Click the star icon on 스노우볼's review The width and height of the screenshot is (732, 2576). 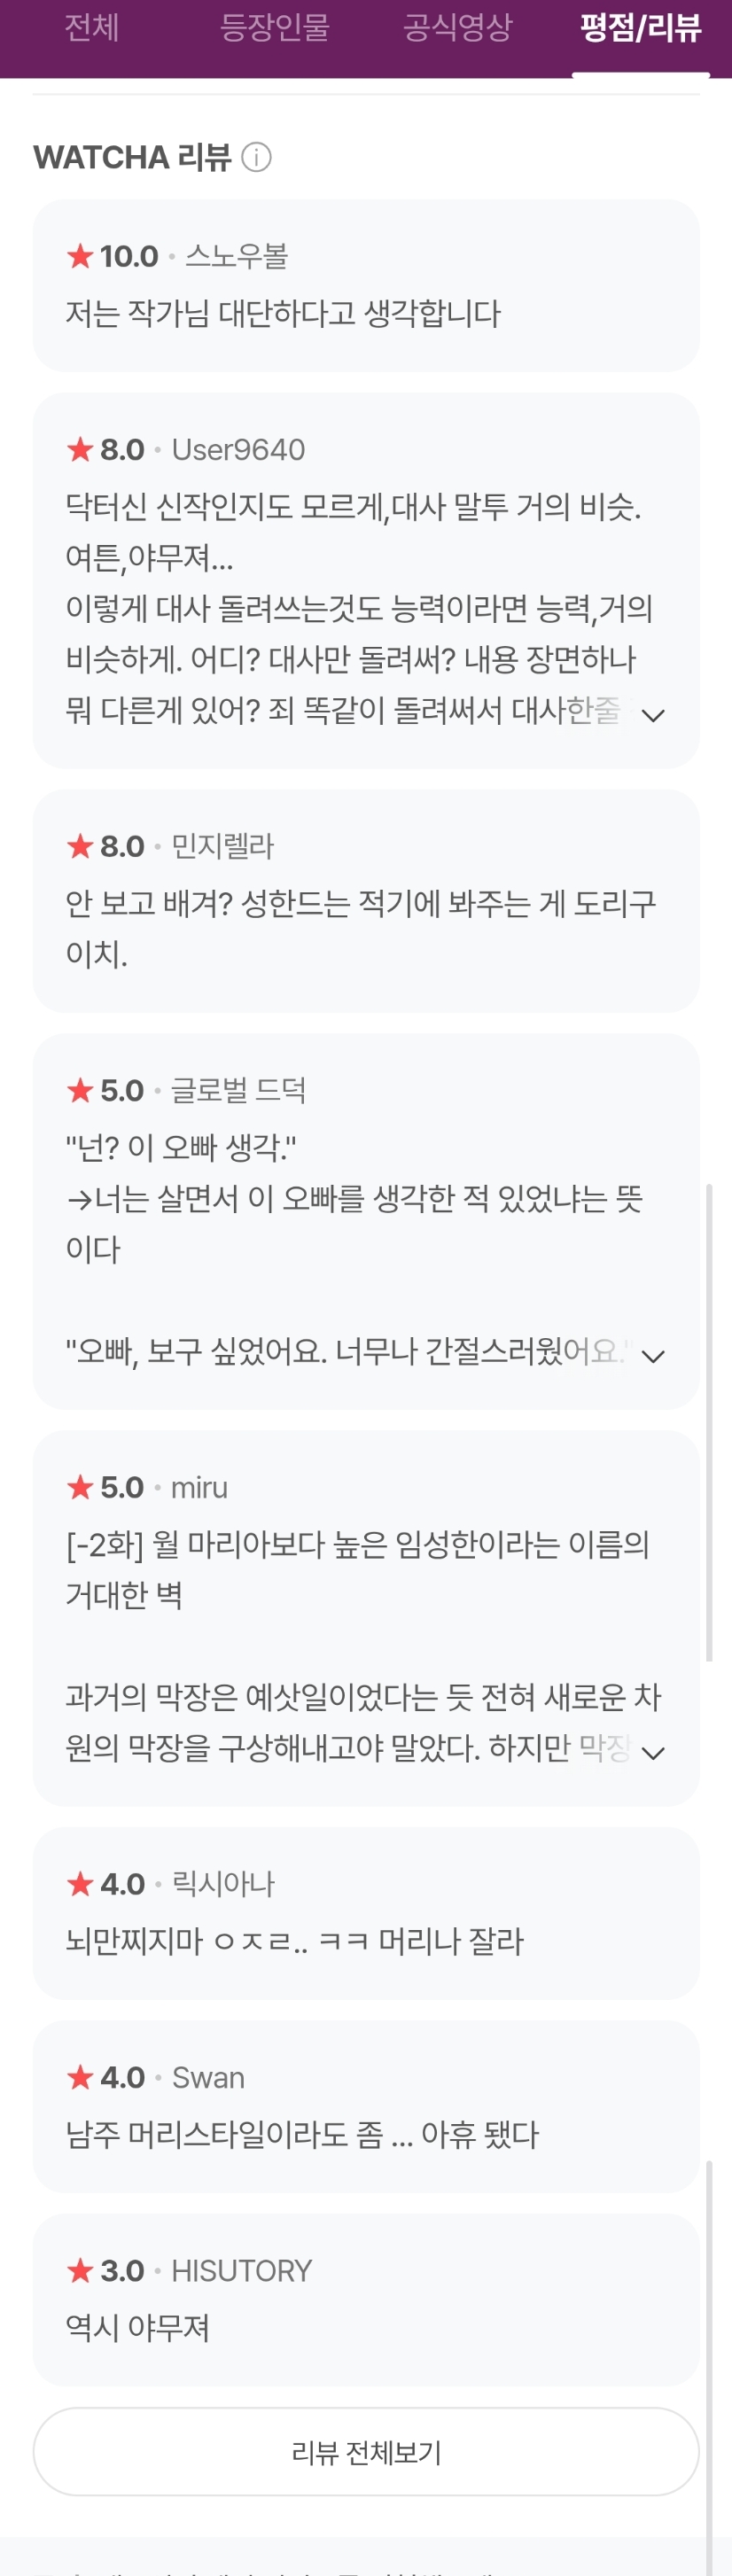point(80,257)
